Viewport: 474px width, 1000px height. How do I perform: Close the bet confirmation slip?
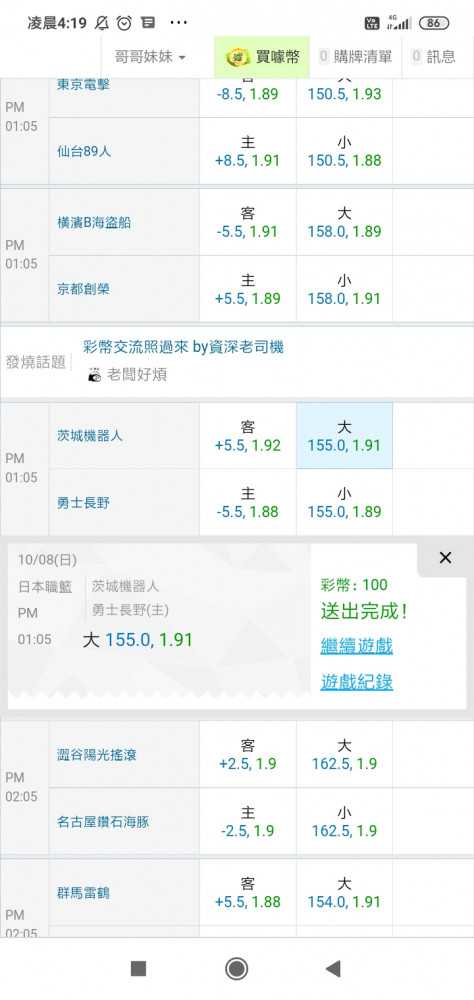445,557
